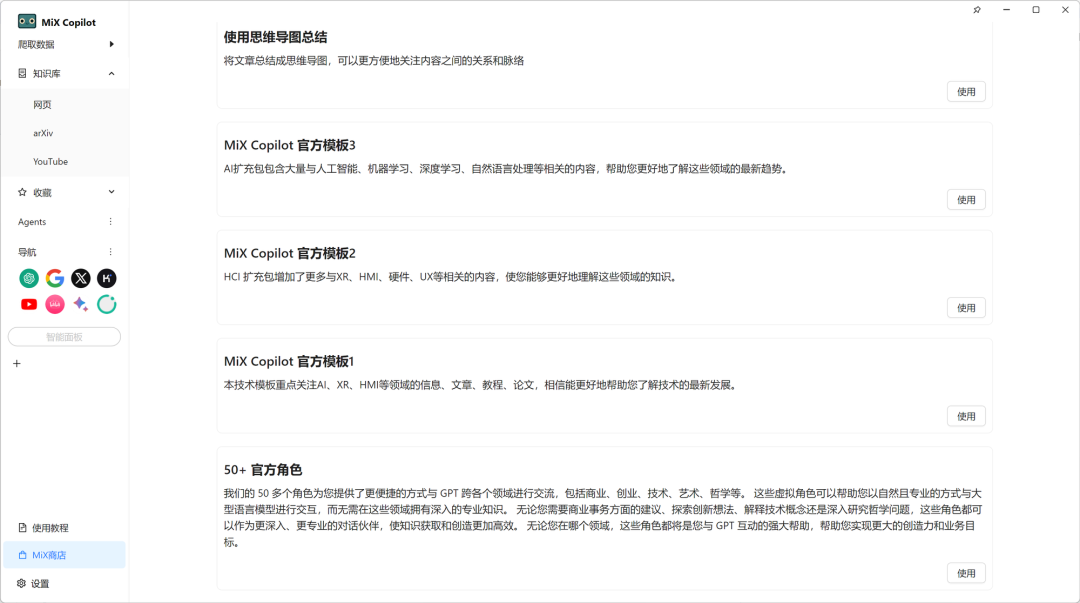Minimize the MiX Copilot window
This screenshot has width=1080, height=603.
(1006, 10)
